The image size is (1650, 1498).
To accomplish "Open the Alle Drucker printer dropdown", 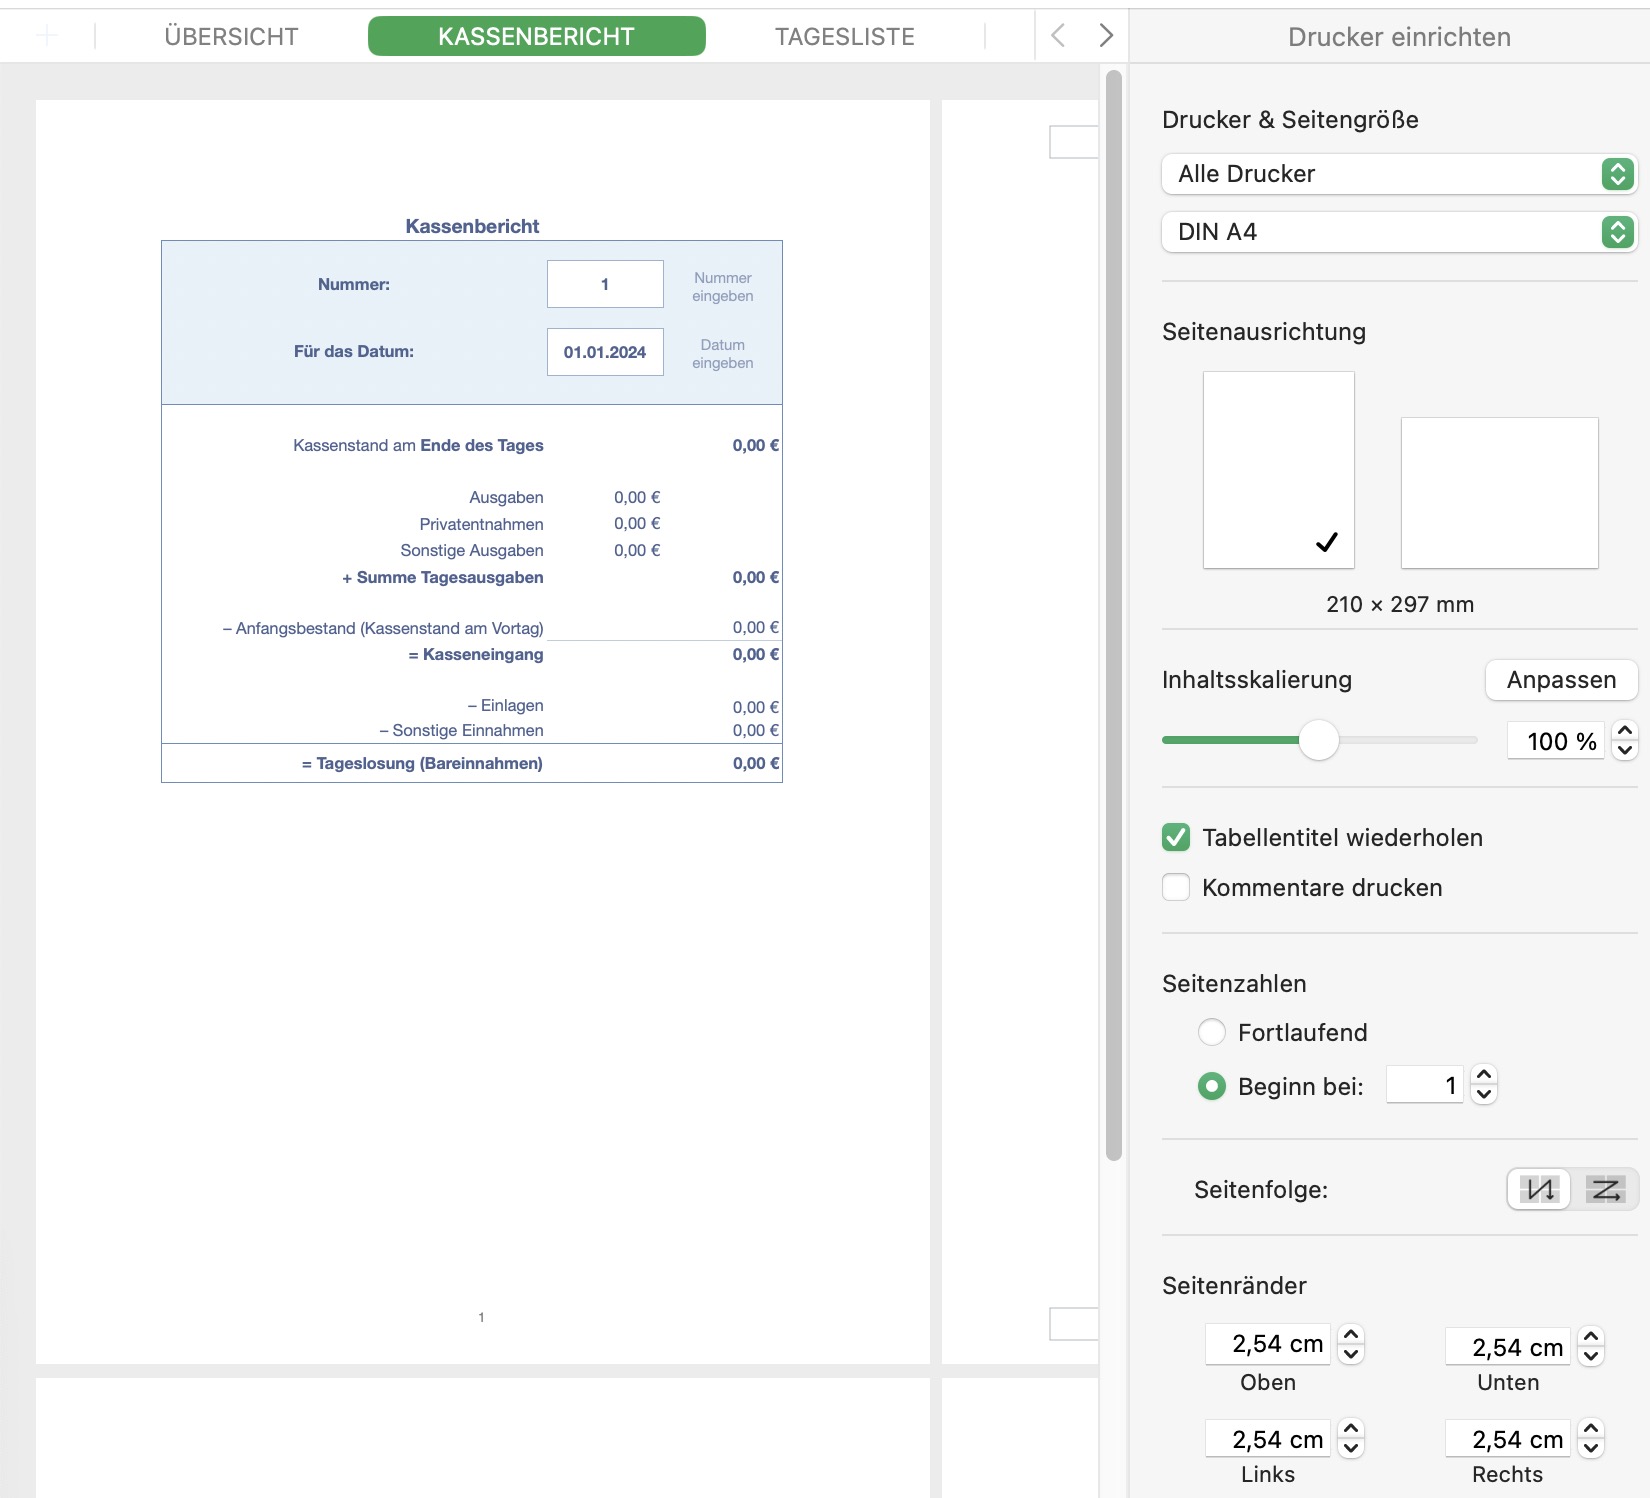I will coord(1398,174).
